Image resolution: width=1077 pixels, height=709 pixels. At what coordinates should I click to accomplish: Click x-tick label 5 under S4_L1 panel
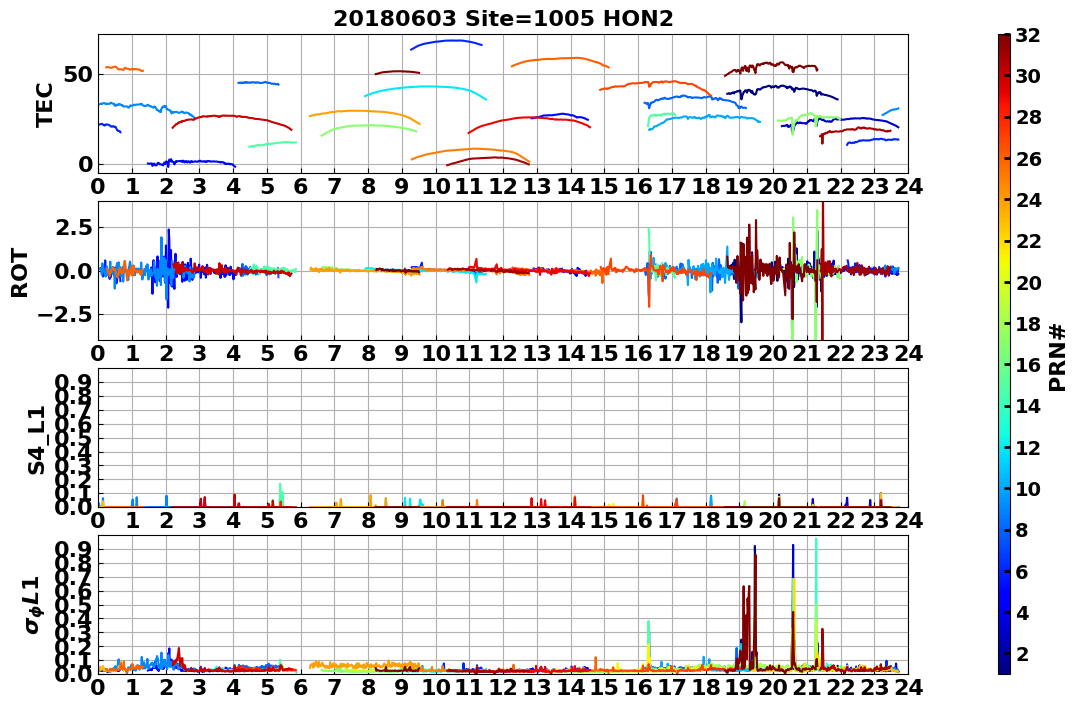tap(267, 520)
